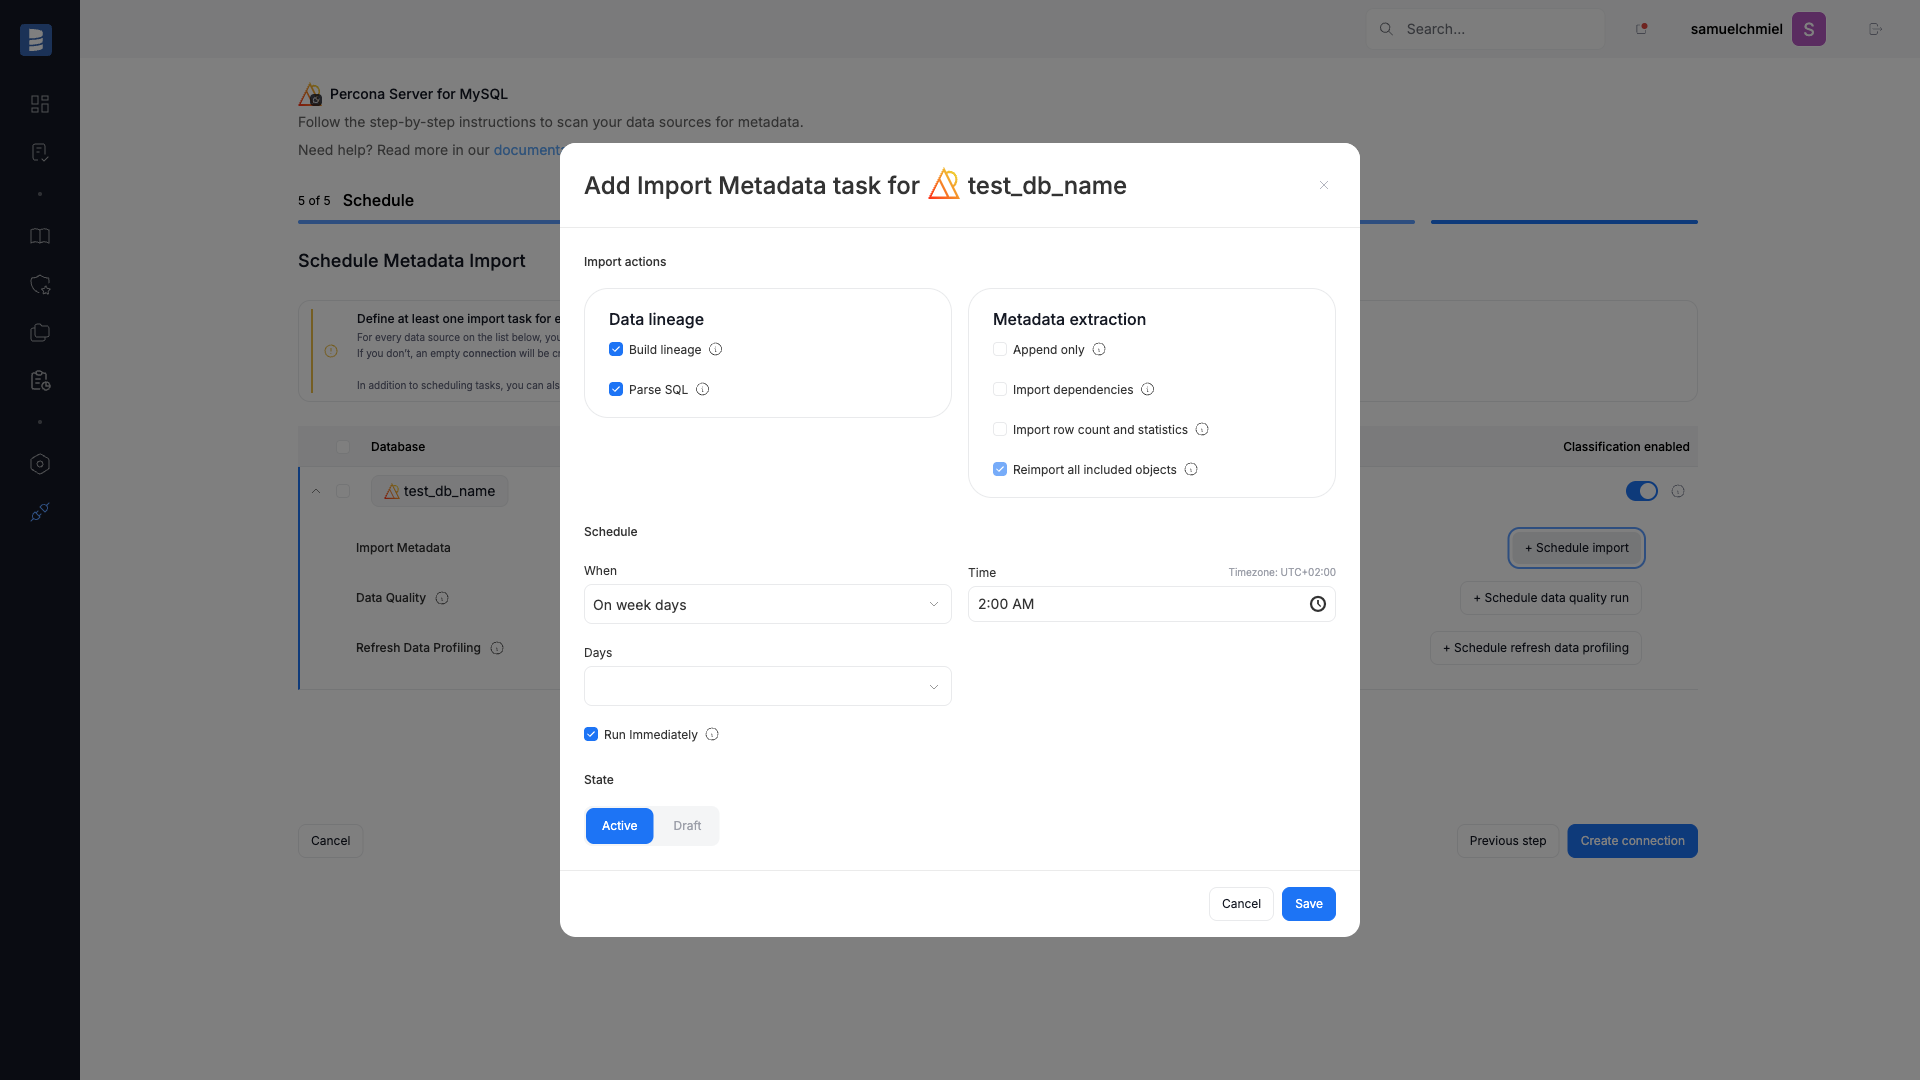
Task: Save the import metadata task
Action: [1308, 904]
